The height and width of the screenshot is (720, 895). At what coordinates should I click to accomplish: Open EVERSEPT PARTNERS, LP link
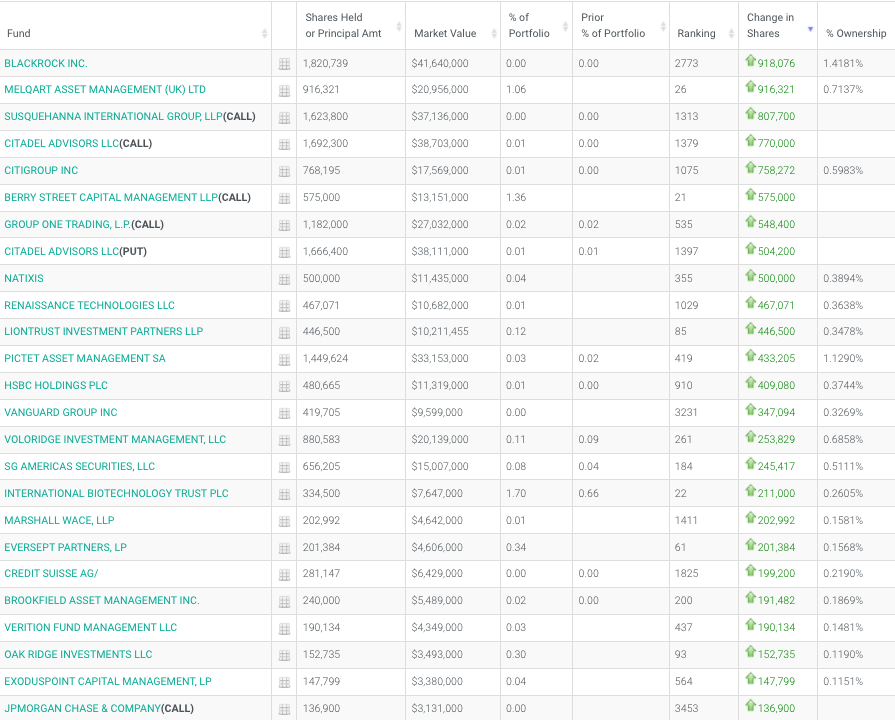pos(66,547)
